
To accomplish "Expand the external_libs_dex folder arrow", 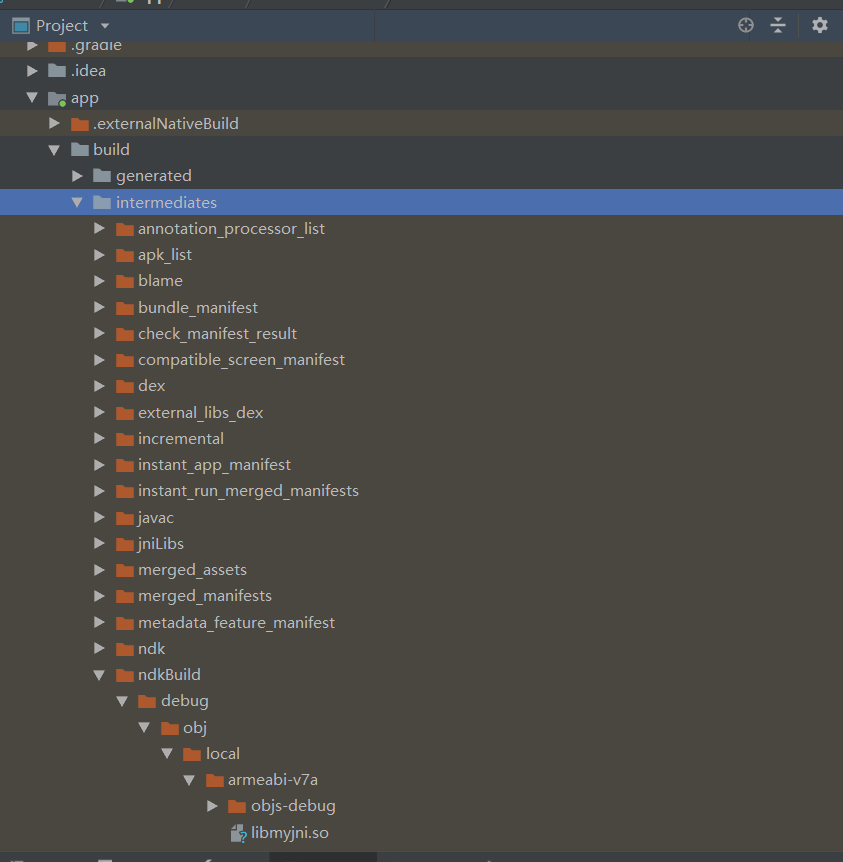I will [x=99, y=412].
